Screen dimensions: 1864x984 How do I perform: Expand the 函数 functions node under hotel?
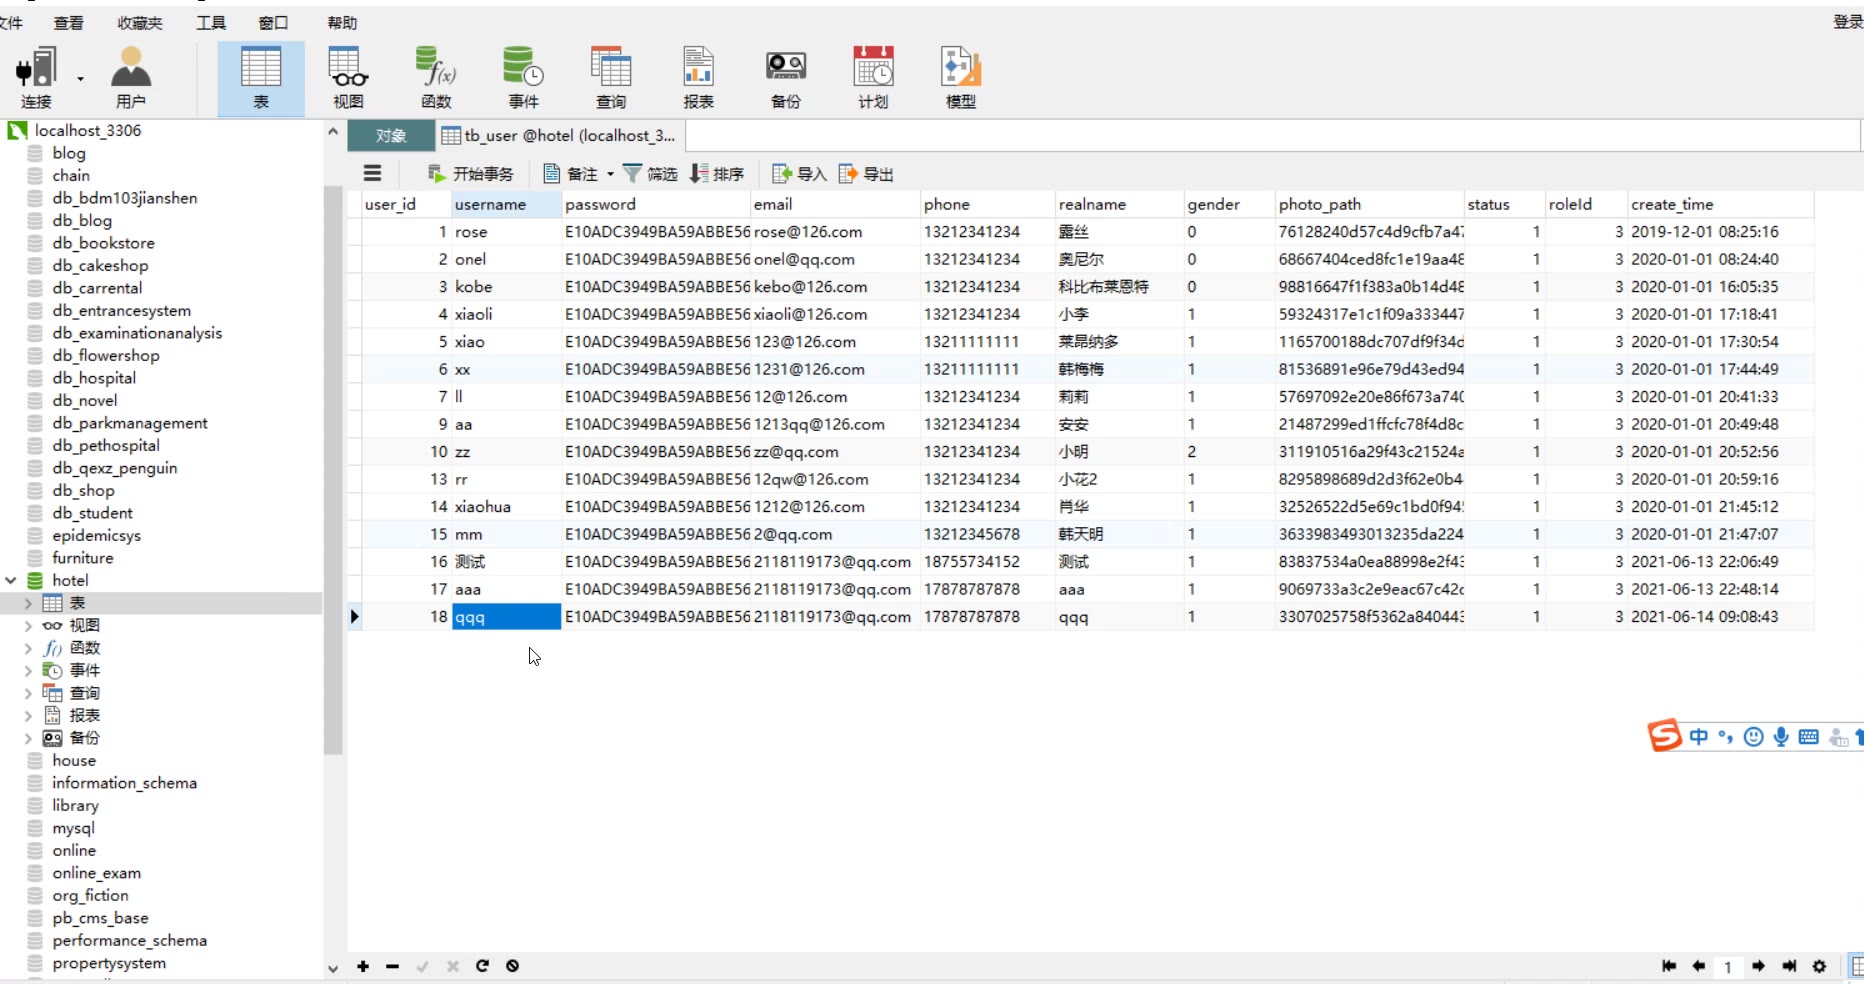click(28, 648)
